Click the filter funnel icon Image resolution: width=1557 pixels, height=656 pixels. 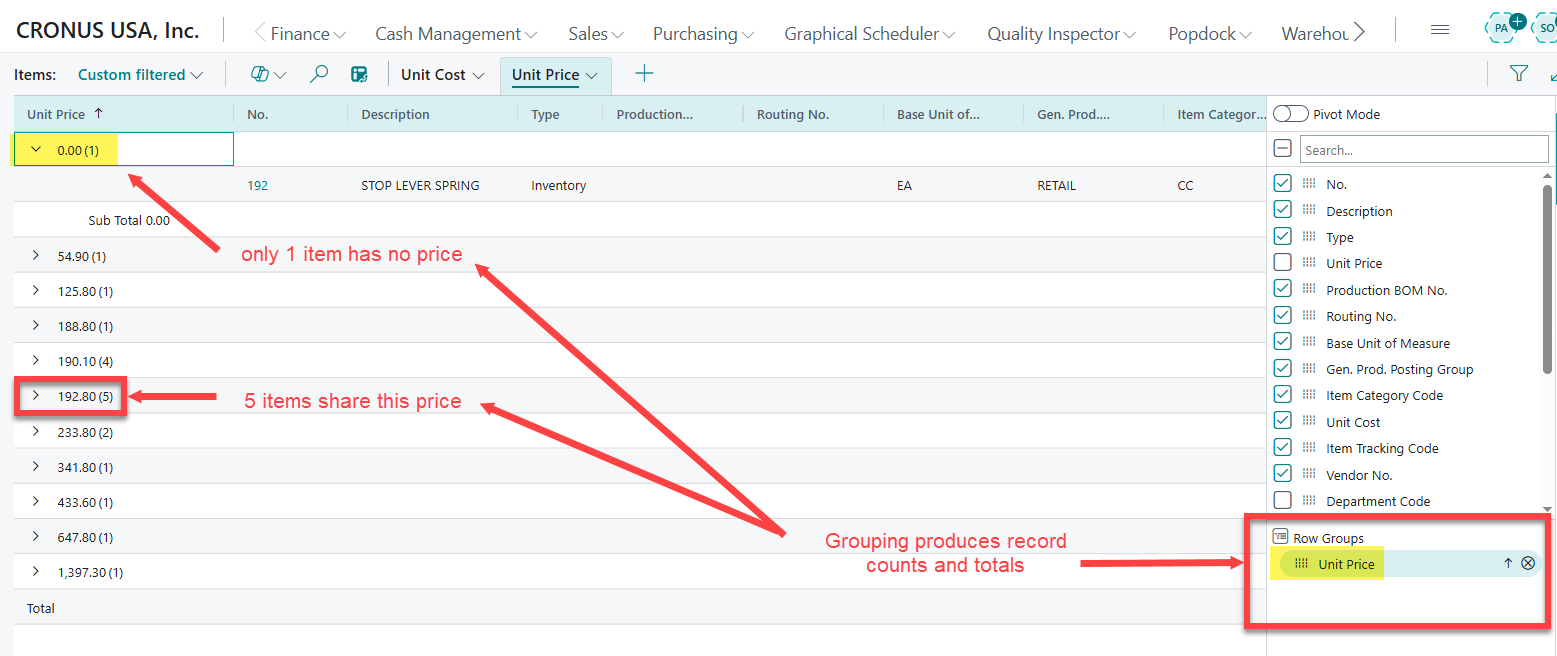(1519, 73)
